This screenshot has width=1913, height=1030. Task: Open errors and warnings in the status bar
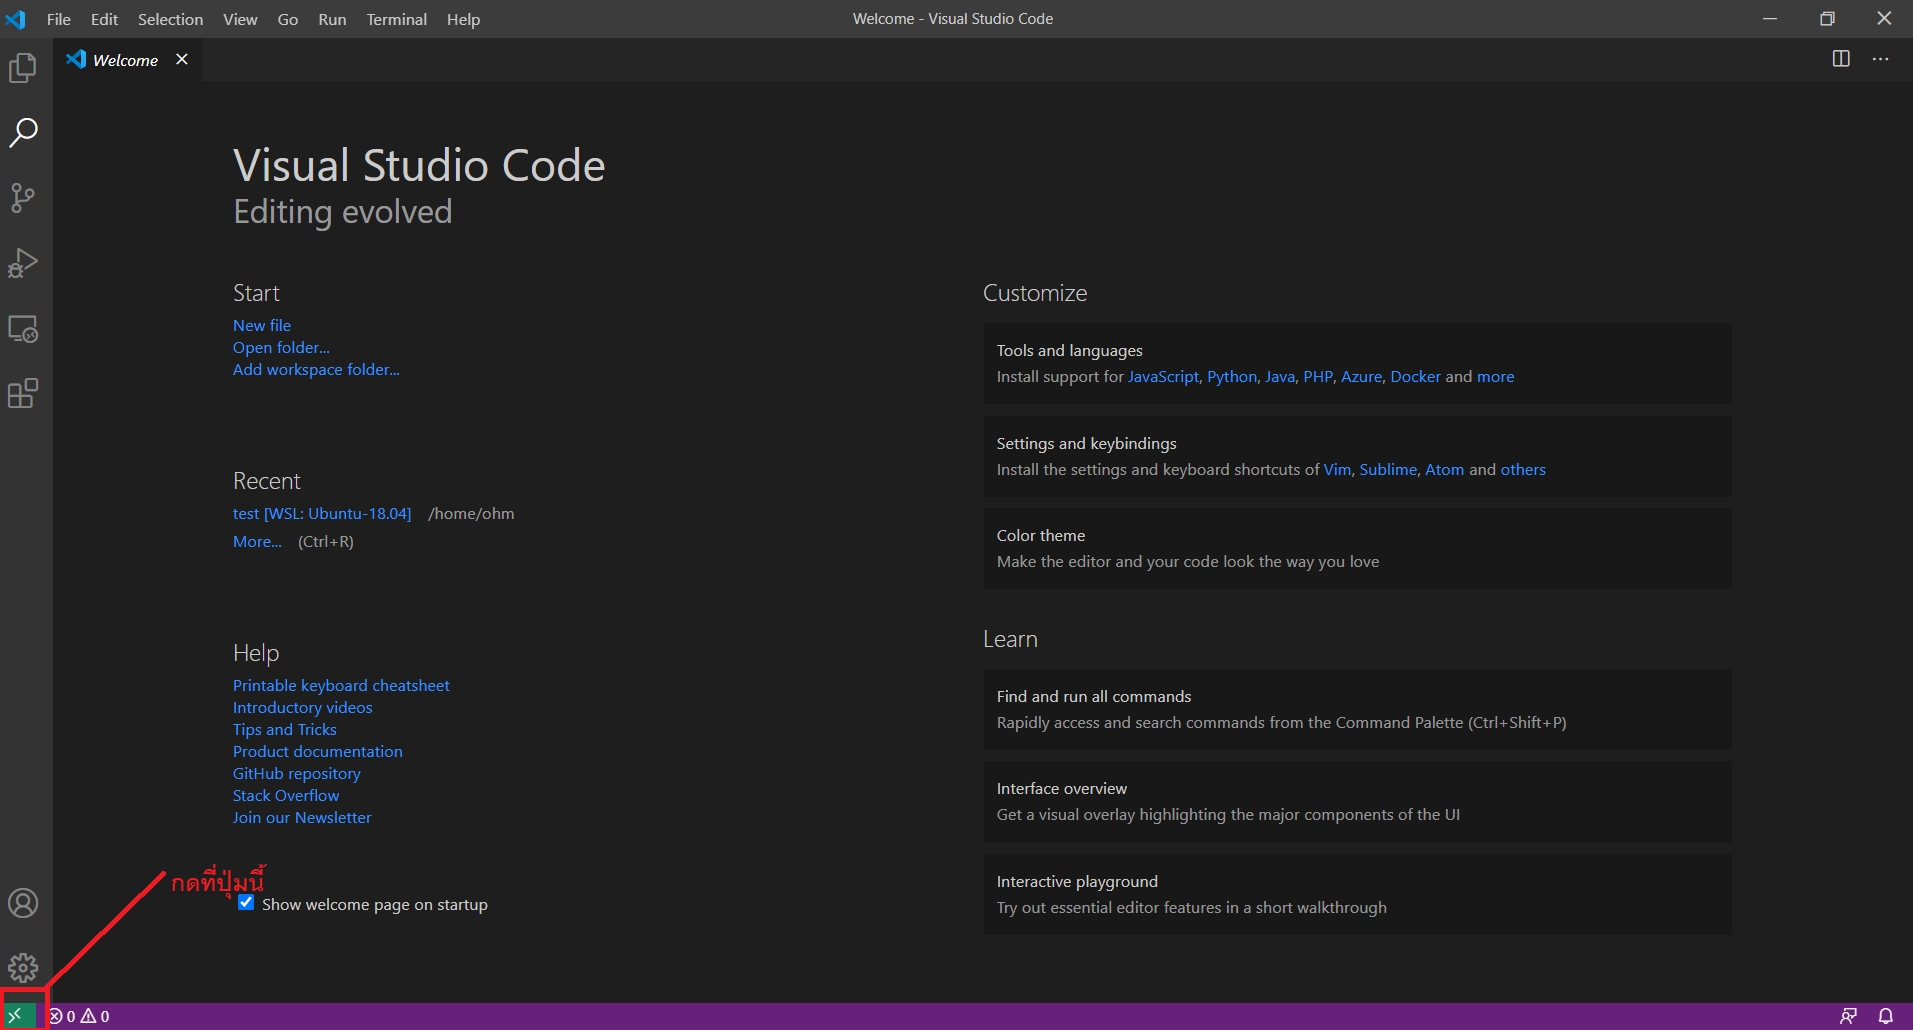point(80,1016)
